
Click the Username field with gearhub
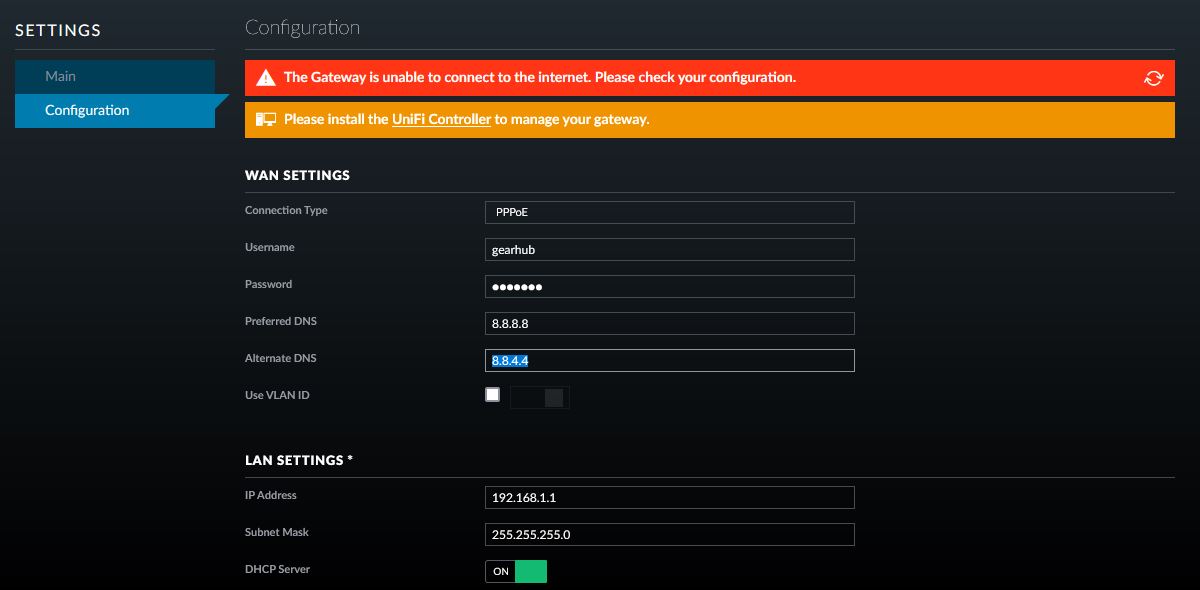coord(669,249)
